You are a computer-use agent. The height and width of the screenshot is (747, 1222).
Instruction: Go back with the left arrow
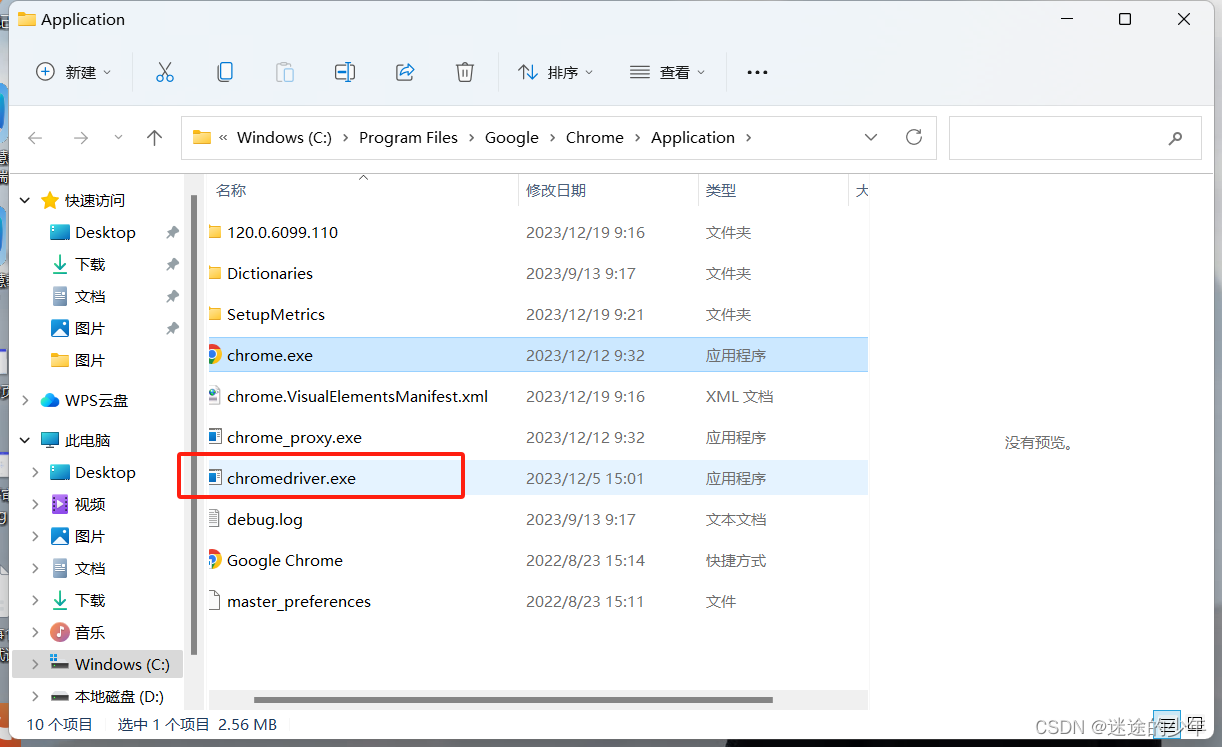(35, 138)
